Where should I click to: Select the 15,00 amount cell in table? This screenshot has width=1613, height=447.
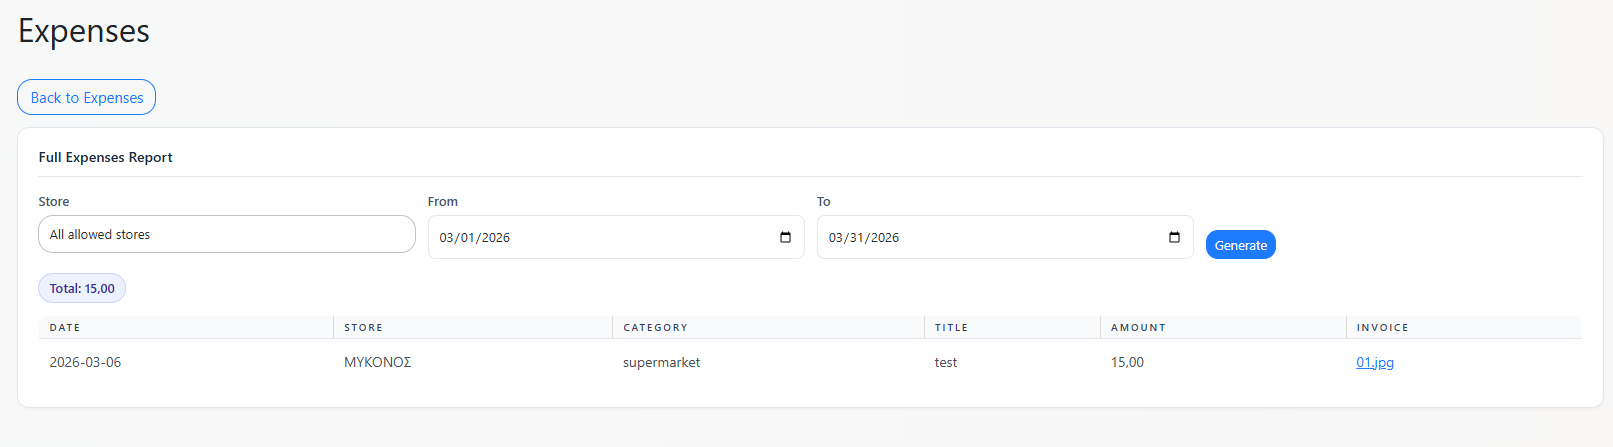[1127, 362]
